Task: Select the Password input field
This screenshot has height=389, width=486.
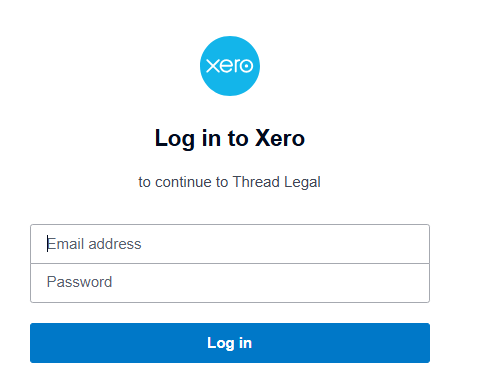Action: click(230, 283)
